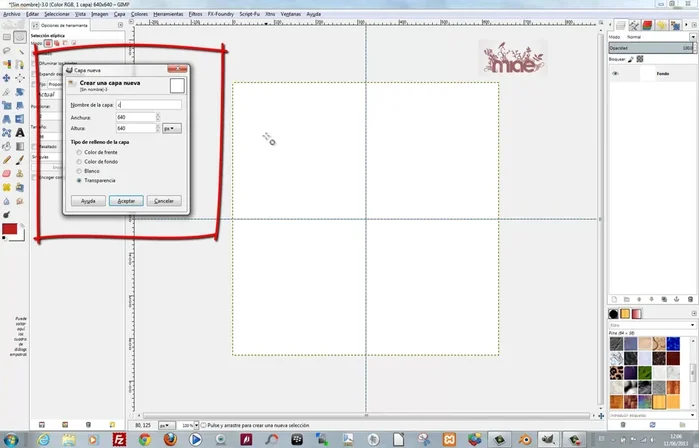Select 'Transparencia' fill radio button
This screenshot has width=699, height=448.
80,180
